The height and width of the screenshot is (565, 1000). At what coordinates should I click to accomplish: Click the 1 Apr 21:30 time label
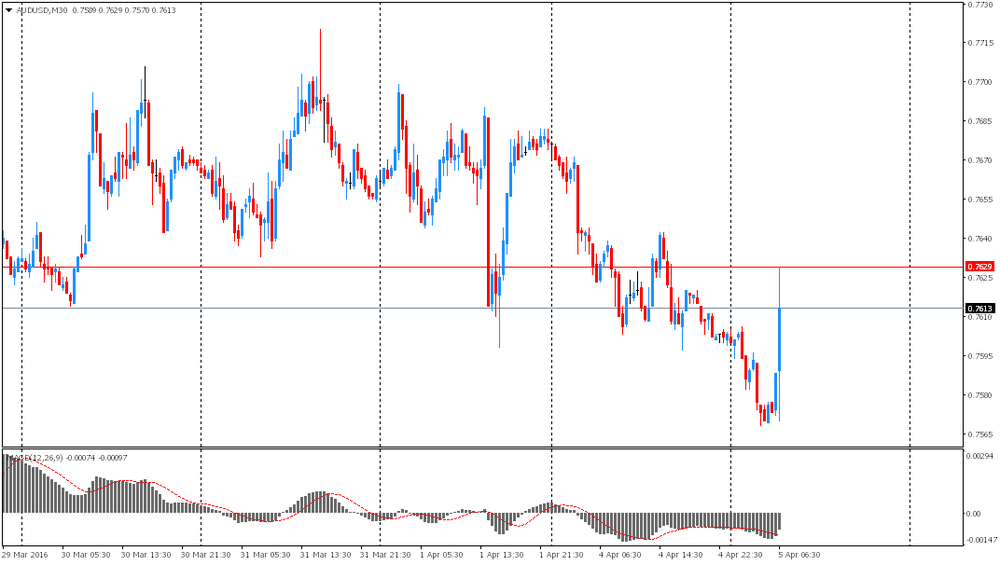[x=561, y=555]
